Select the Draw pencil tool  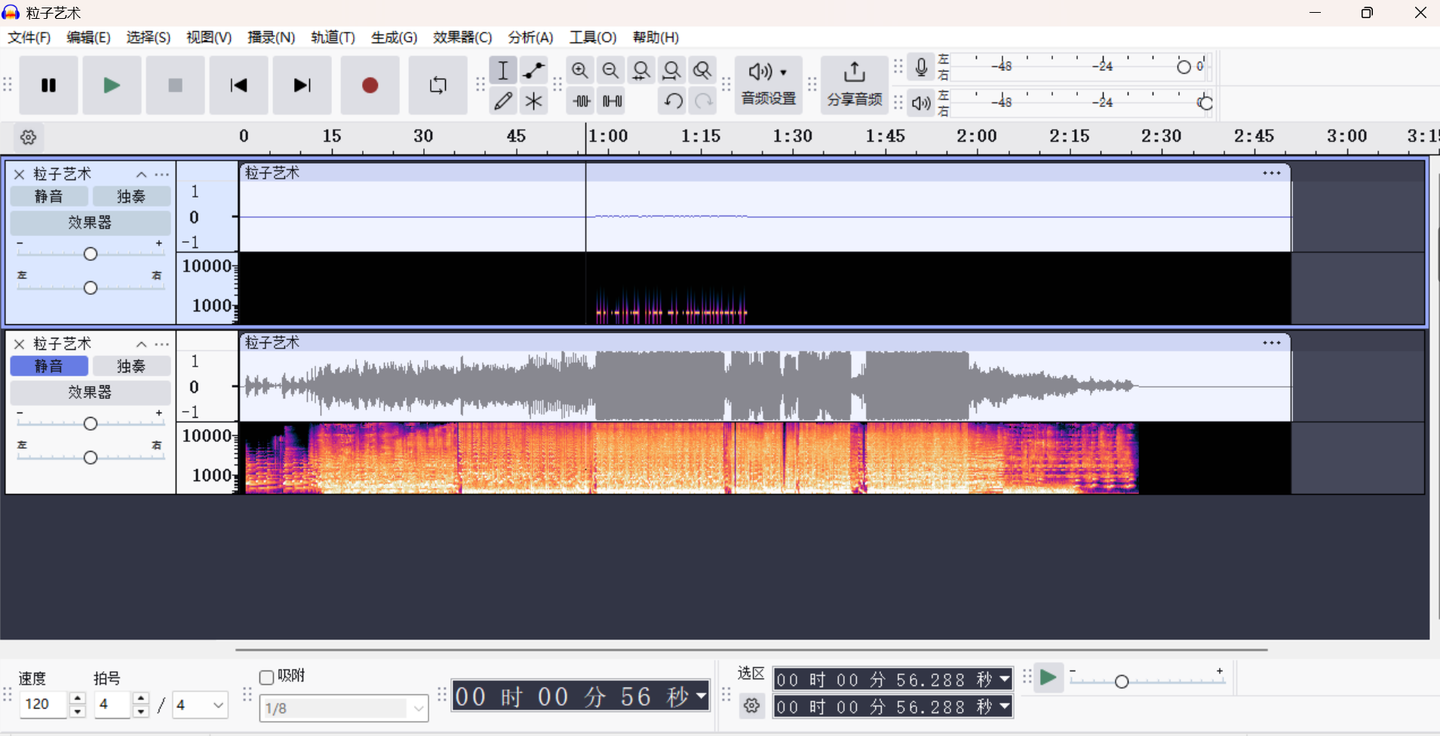point(503,101)
